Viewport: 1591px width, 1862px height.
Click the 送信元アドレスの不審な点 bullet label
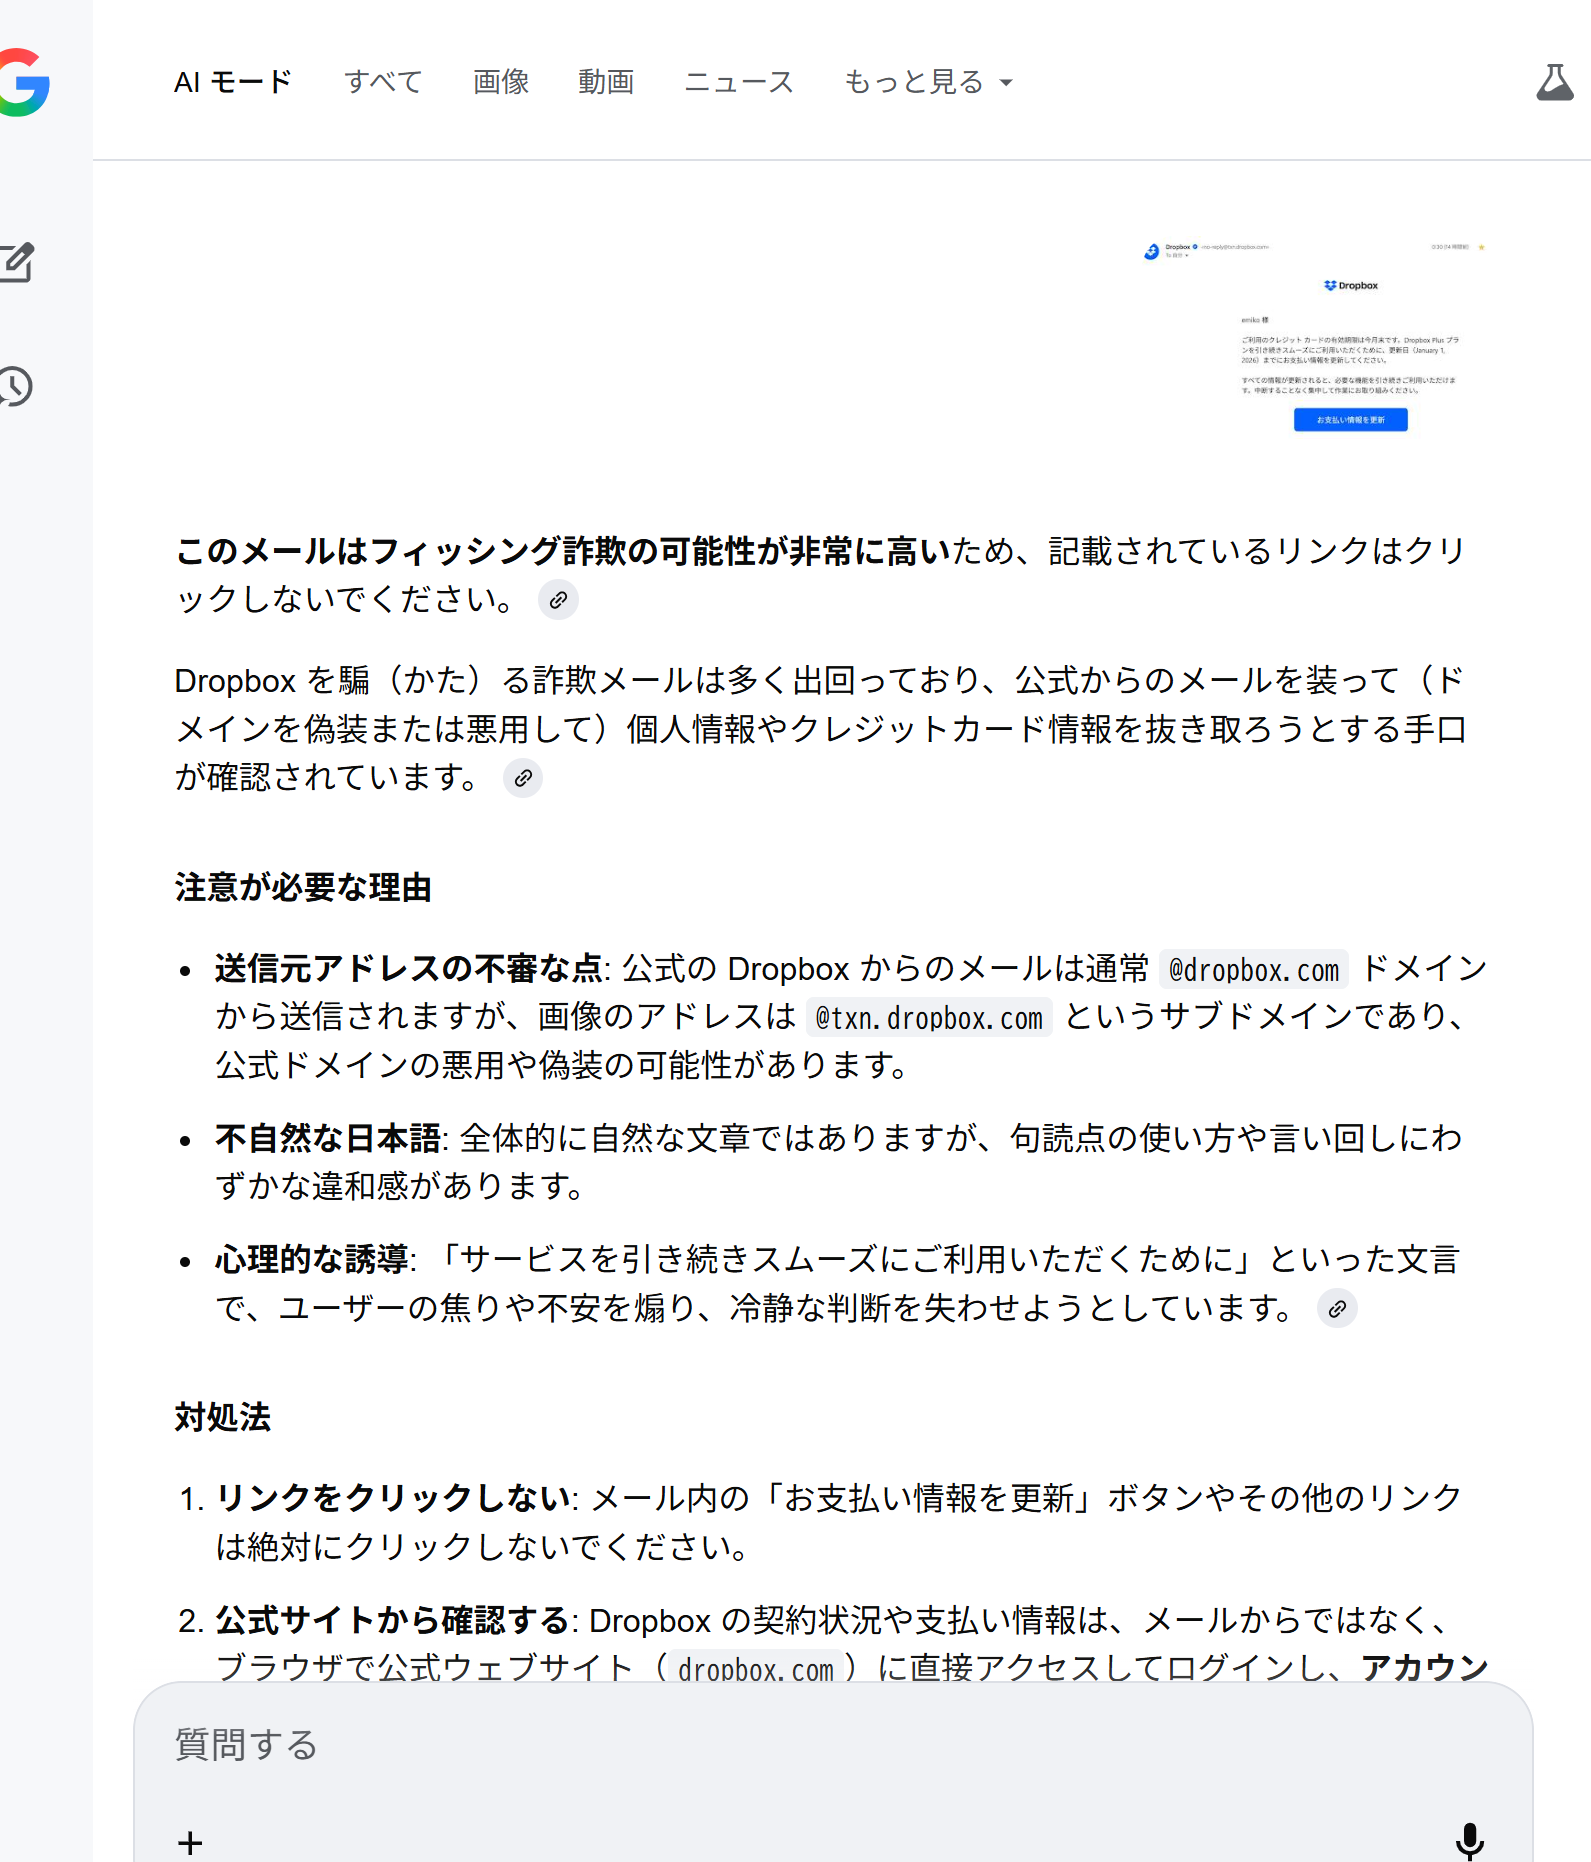coord(409,969)
